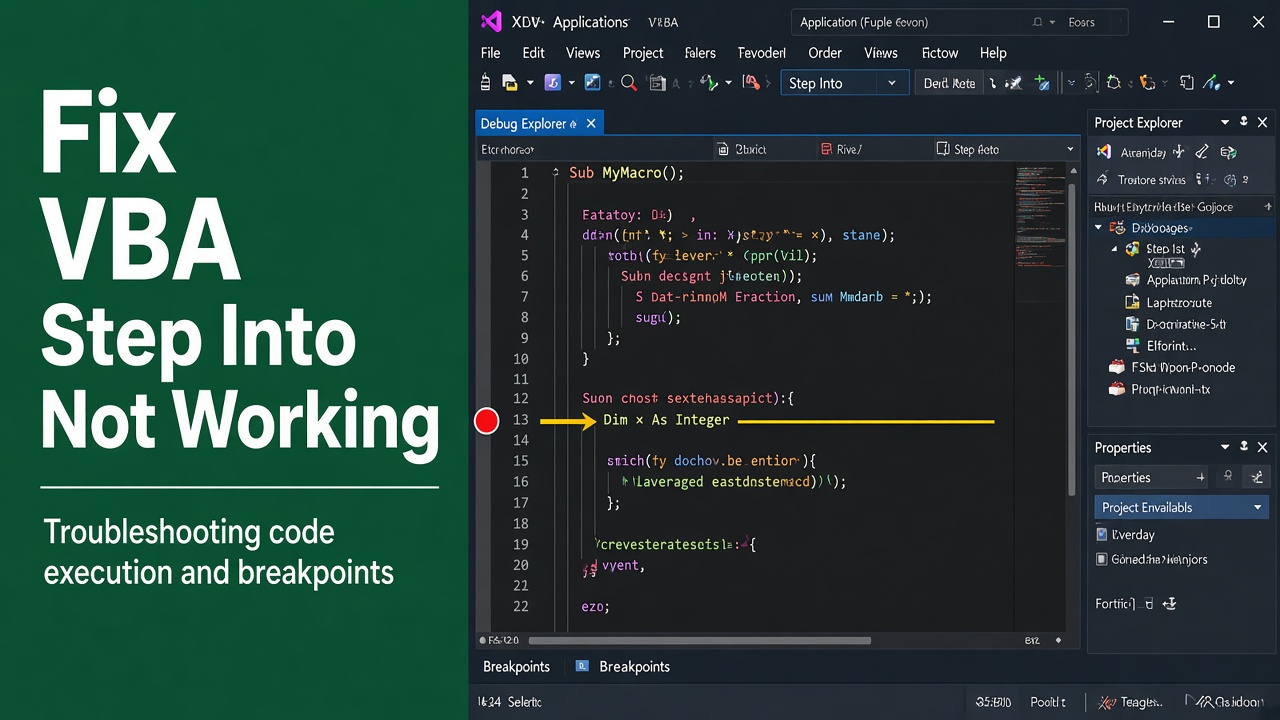This screenshot has width=1280, height=720.
Task: Click the orange shield icon in toolbar
Action: click(x=1147, y=83)
